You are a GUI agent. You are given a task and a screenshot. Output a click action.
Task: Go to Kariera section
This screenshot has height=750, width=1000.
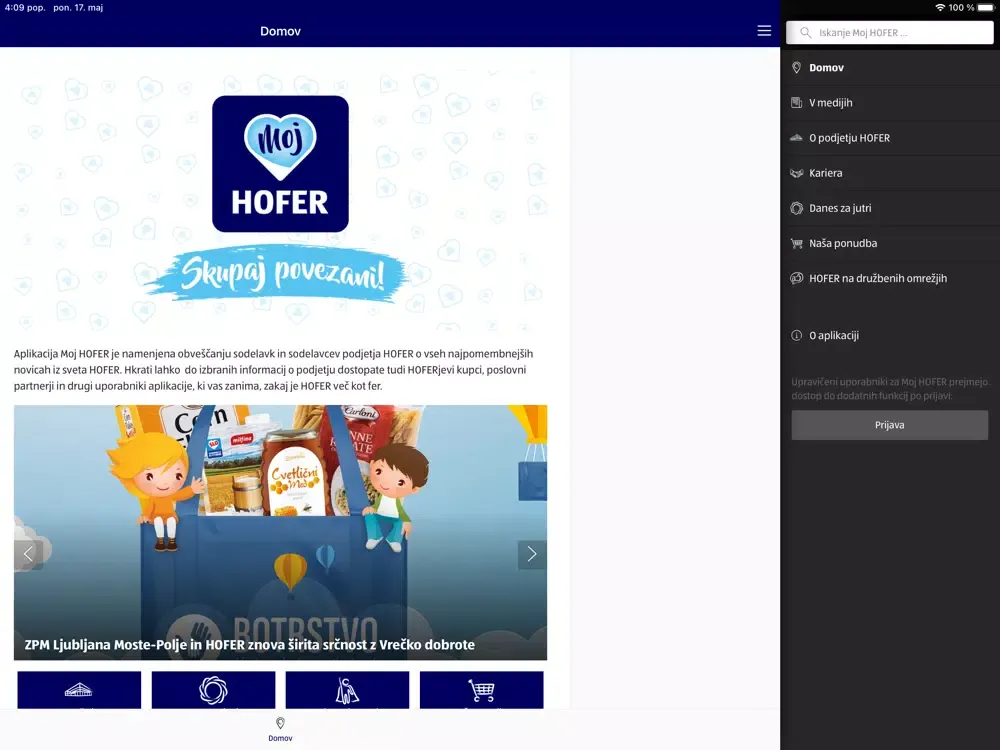click(x=890, y=173)
